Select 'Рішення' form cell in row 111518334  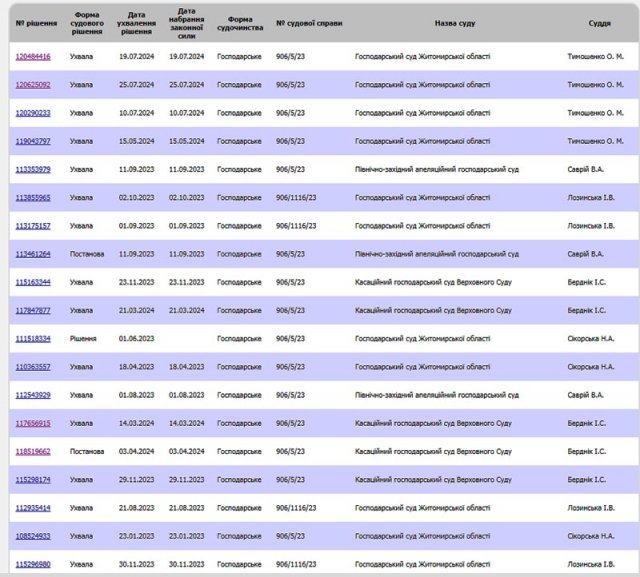(x=83, y=339)
